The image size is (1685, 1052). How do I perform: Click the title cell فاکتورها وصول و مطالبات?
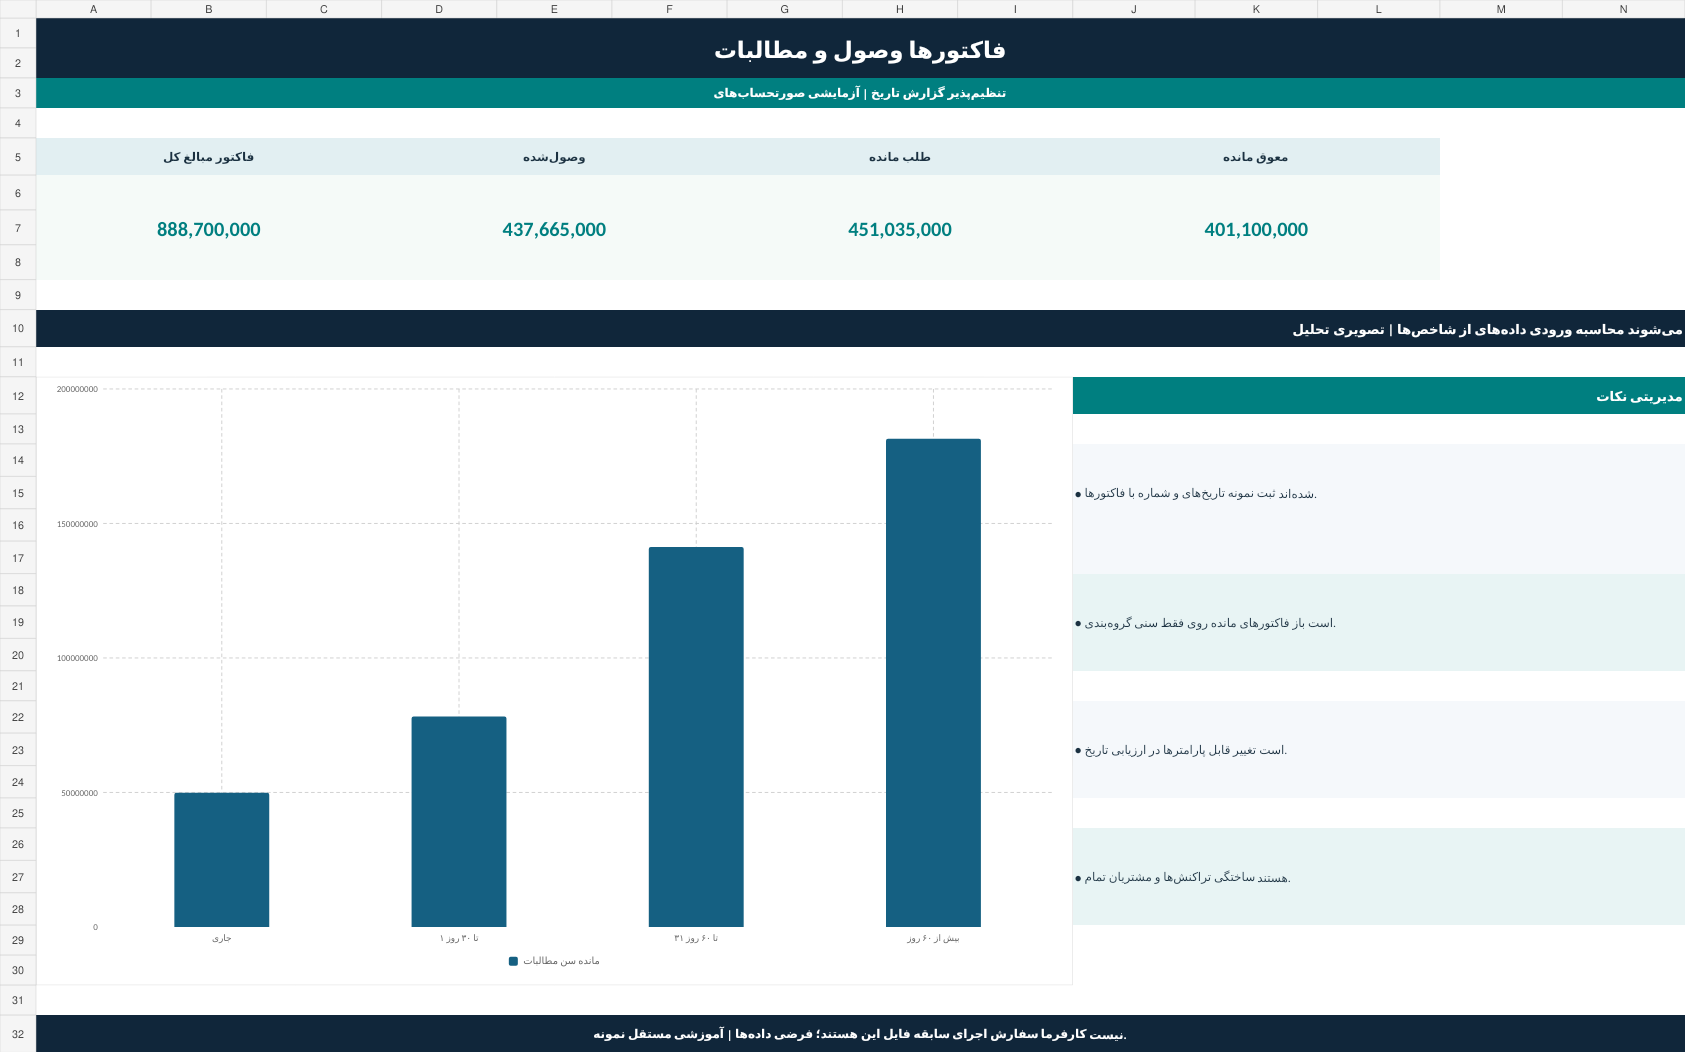point(860,49)
